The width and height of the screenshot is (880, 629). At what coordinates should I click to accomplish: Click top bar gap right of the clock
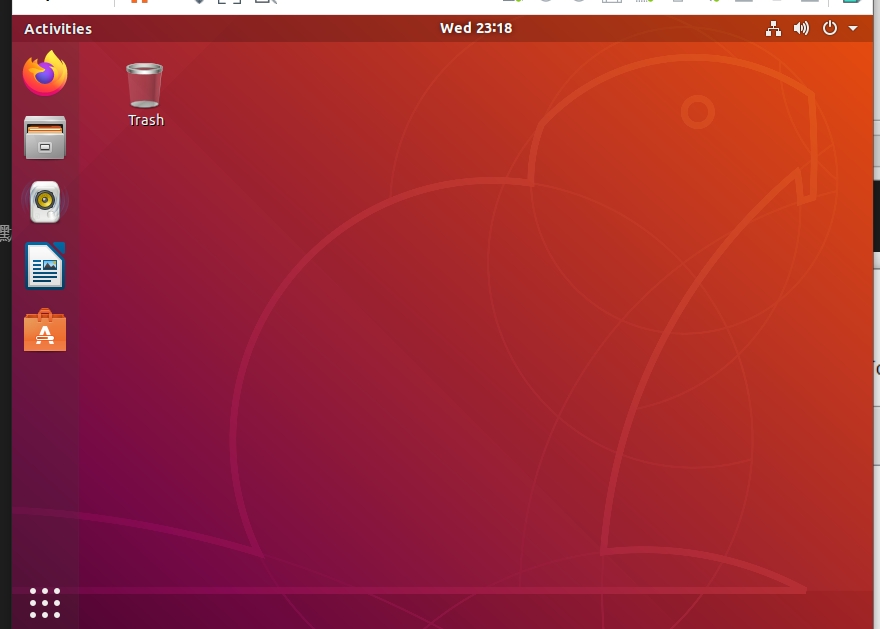640,29
